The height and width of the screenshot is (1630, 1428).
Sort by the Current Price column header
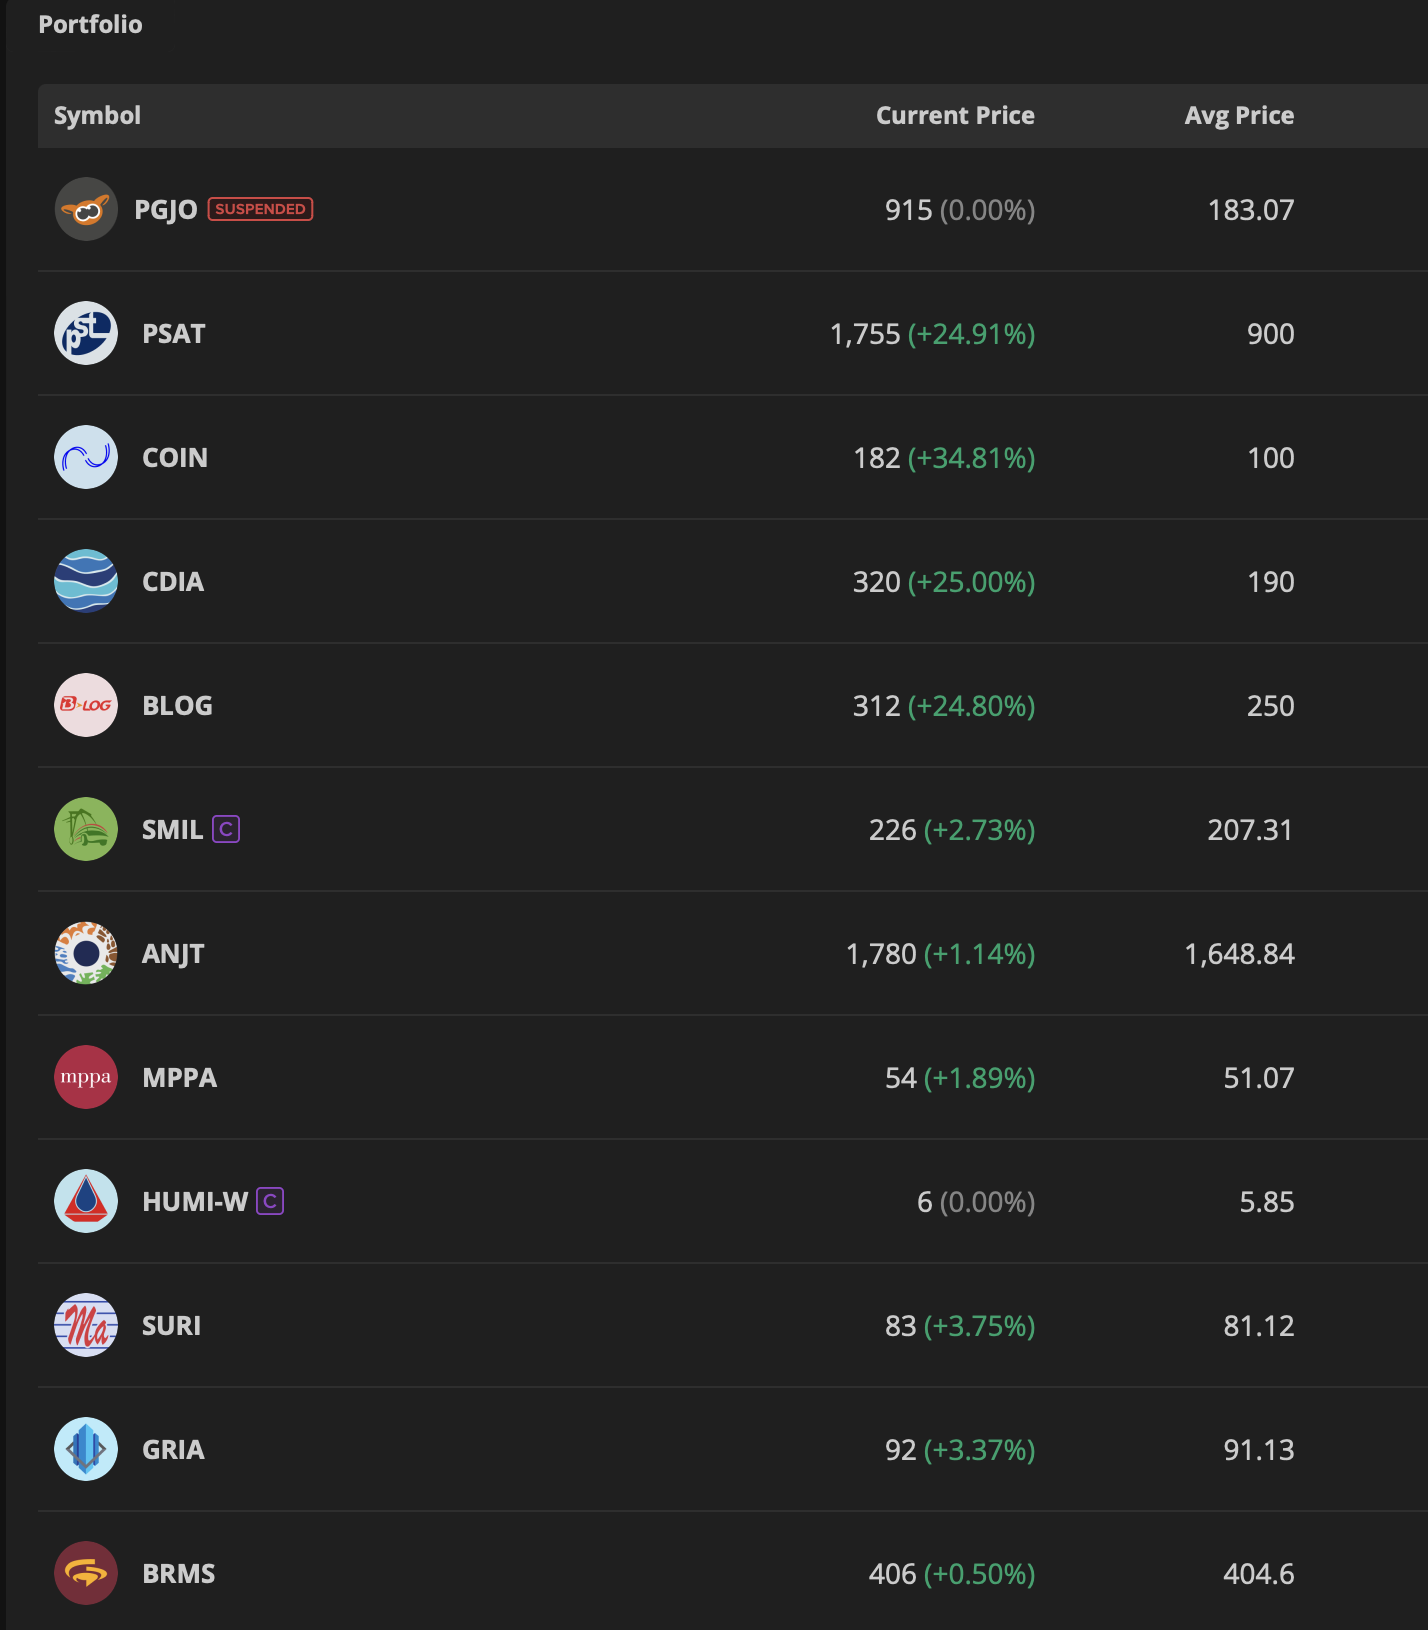(955, 116)
